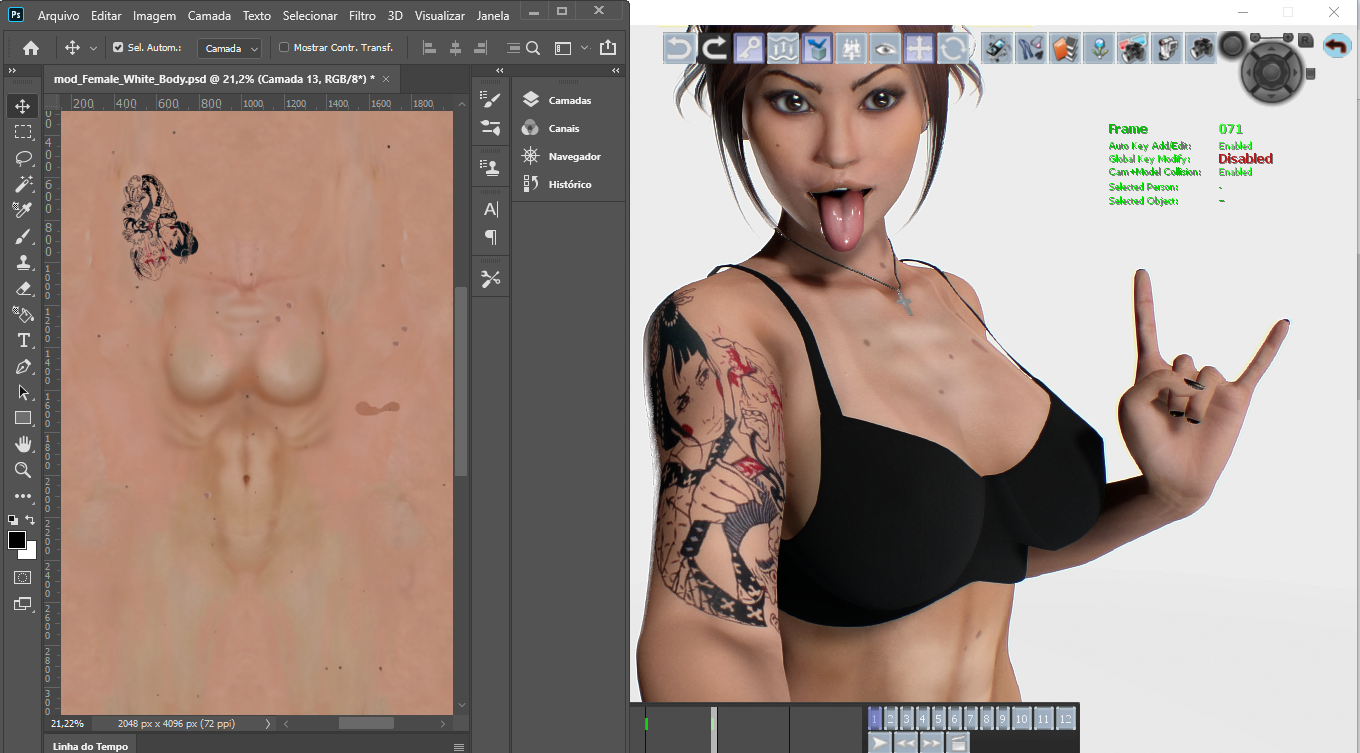The height and width of the screenshot is (753, 1360).
Task: Select the Move tool
Action: pos(23,106)
